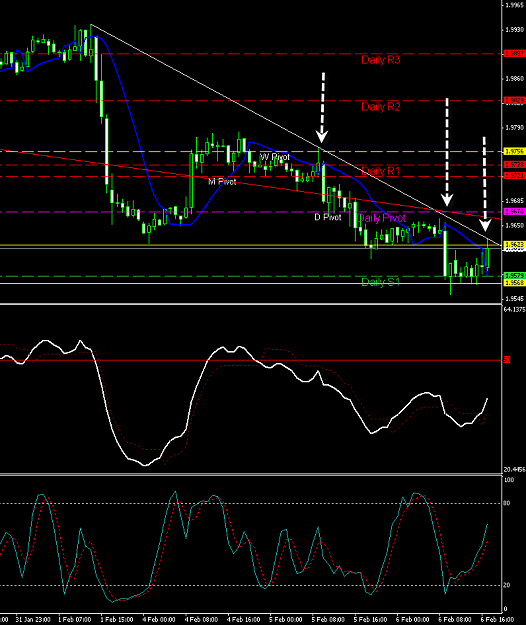Click the '5 Feb 08:00' time label
526x625 pixels.
[328, 620]
